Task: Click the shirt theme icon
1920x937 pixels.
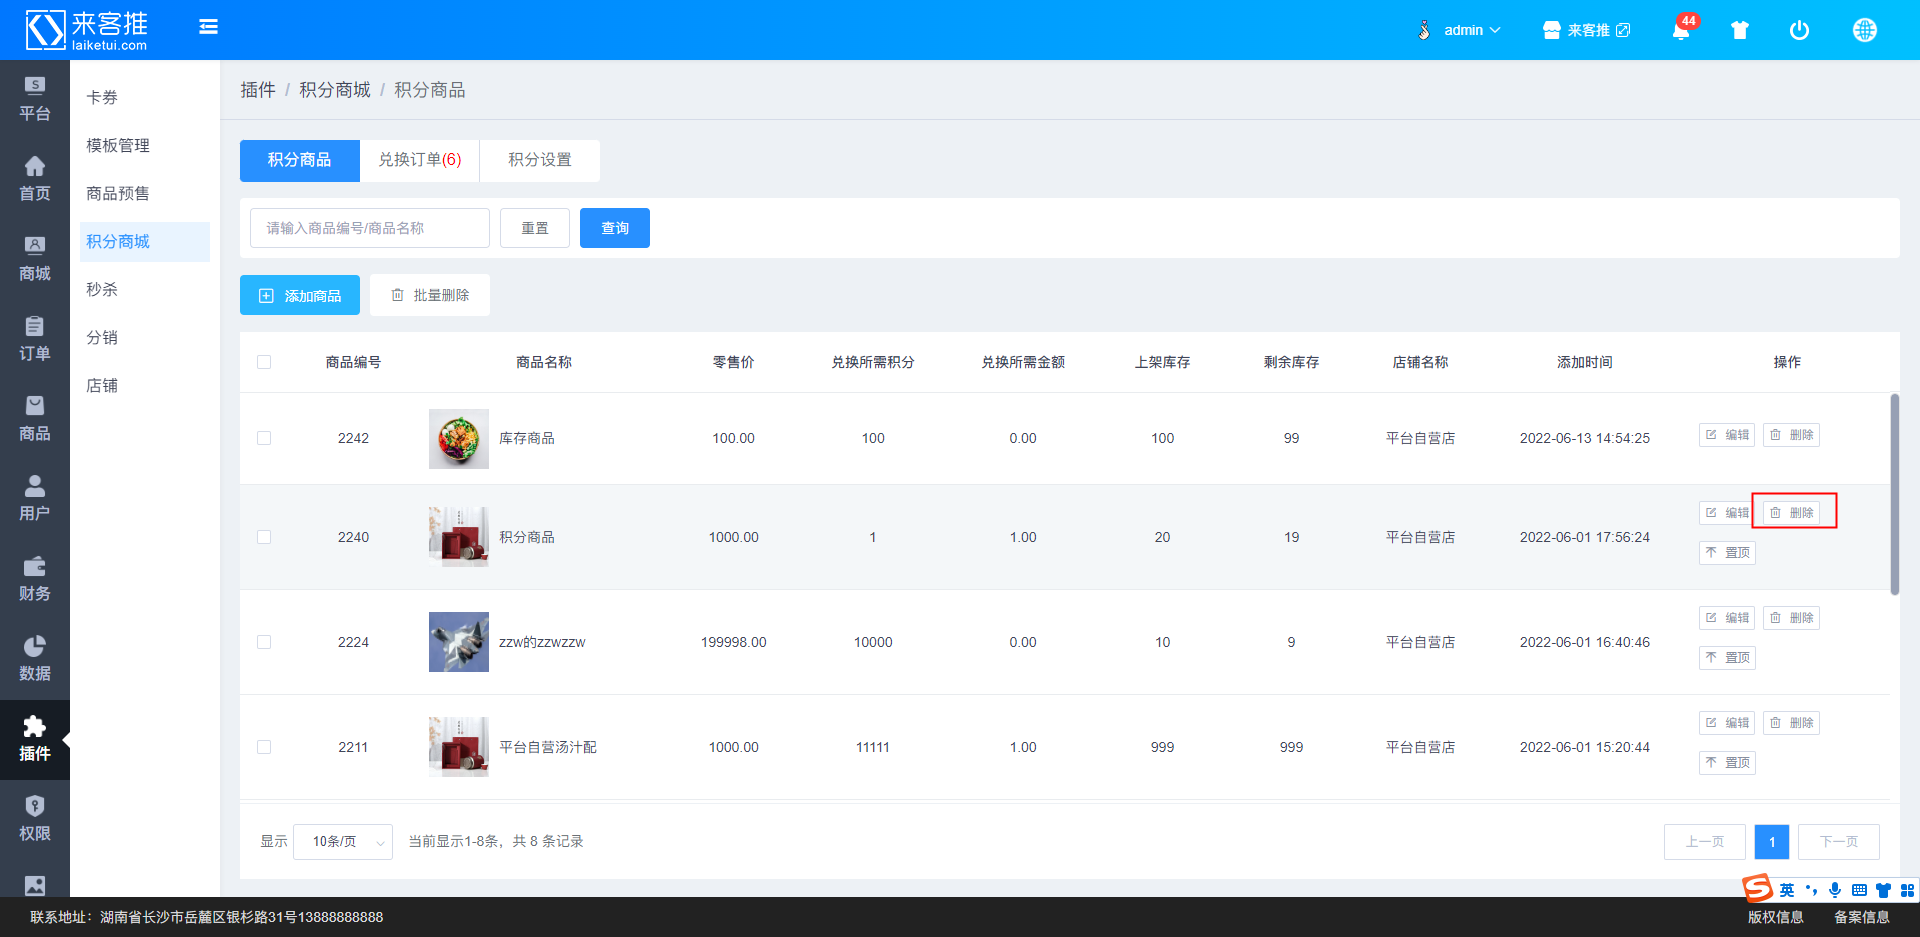Action: [x=1740, y=30]
